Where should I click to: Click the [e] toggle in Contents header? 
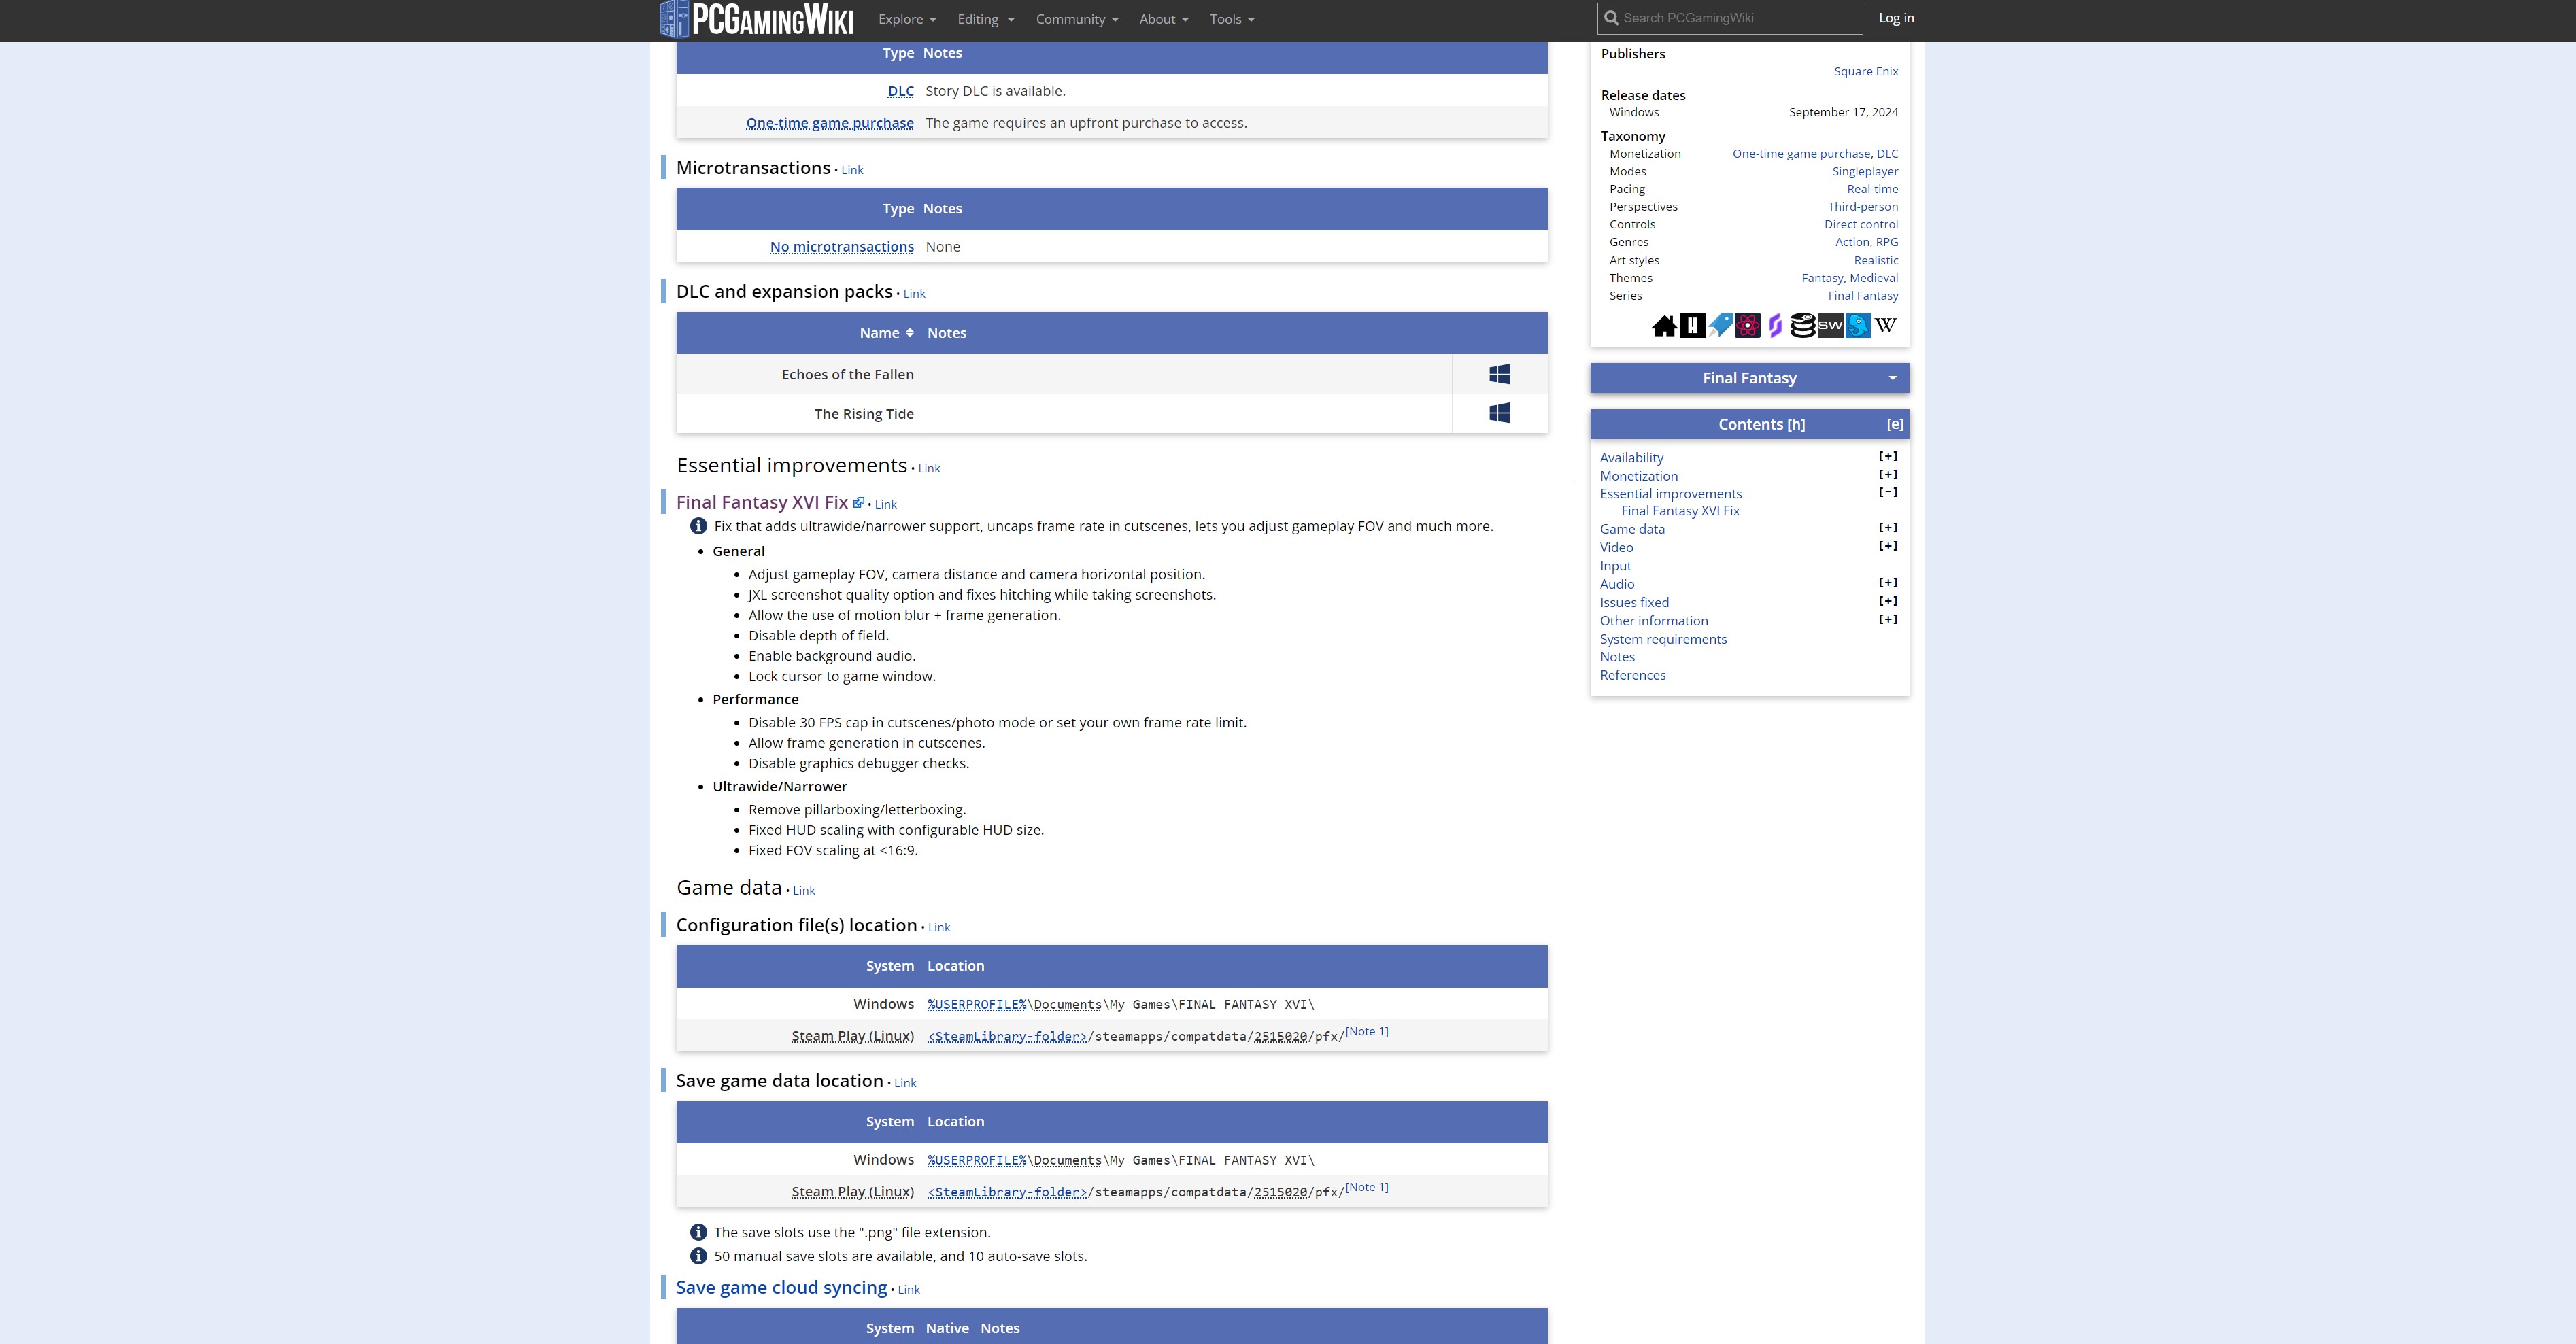(1894, 425)
